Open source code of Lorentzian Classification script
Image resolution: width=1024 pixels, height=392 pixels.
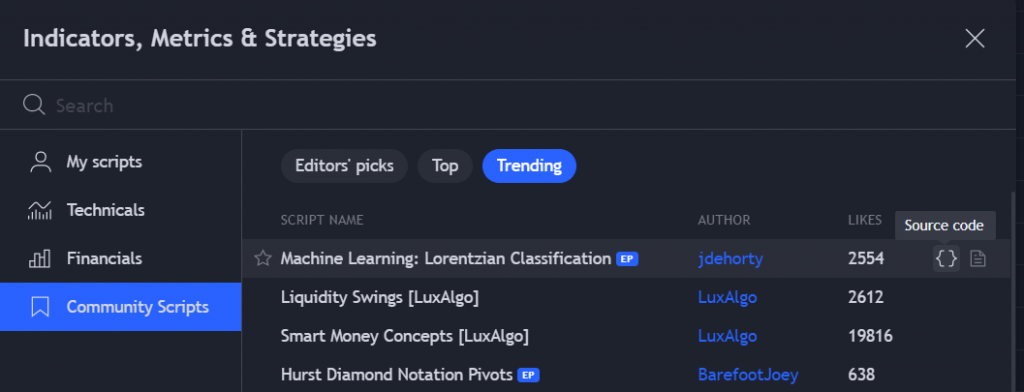pos(946,259)
